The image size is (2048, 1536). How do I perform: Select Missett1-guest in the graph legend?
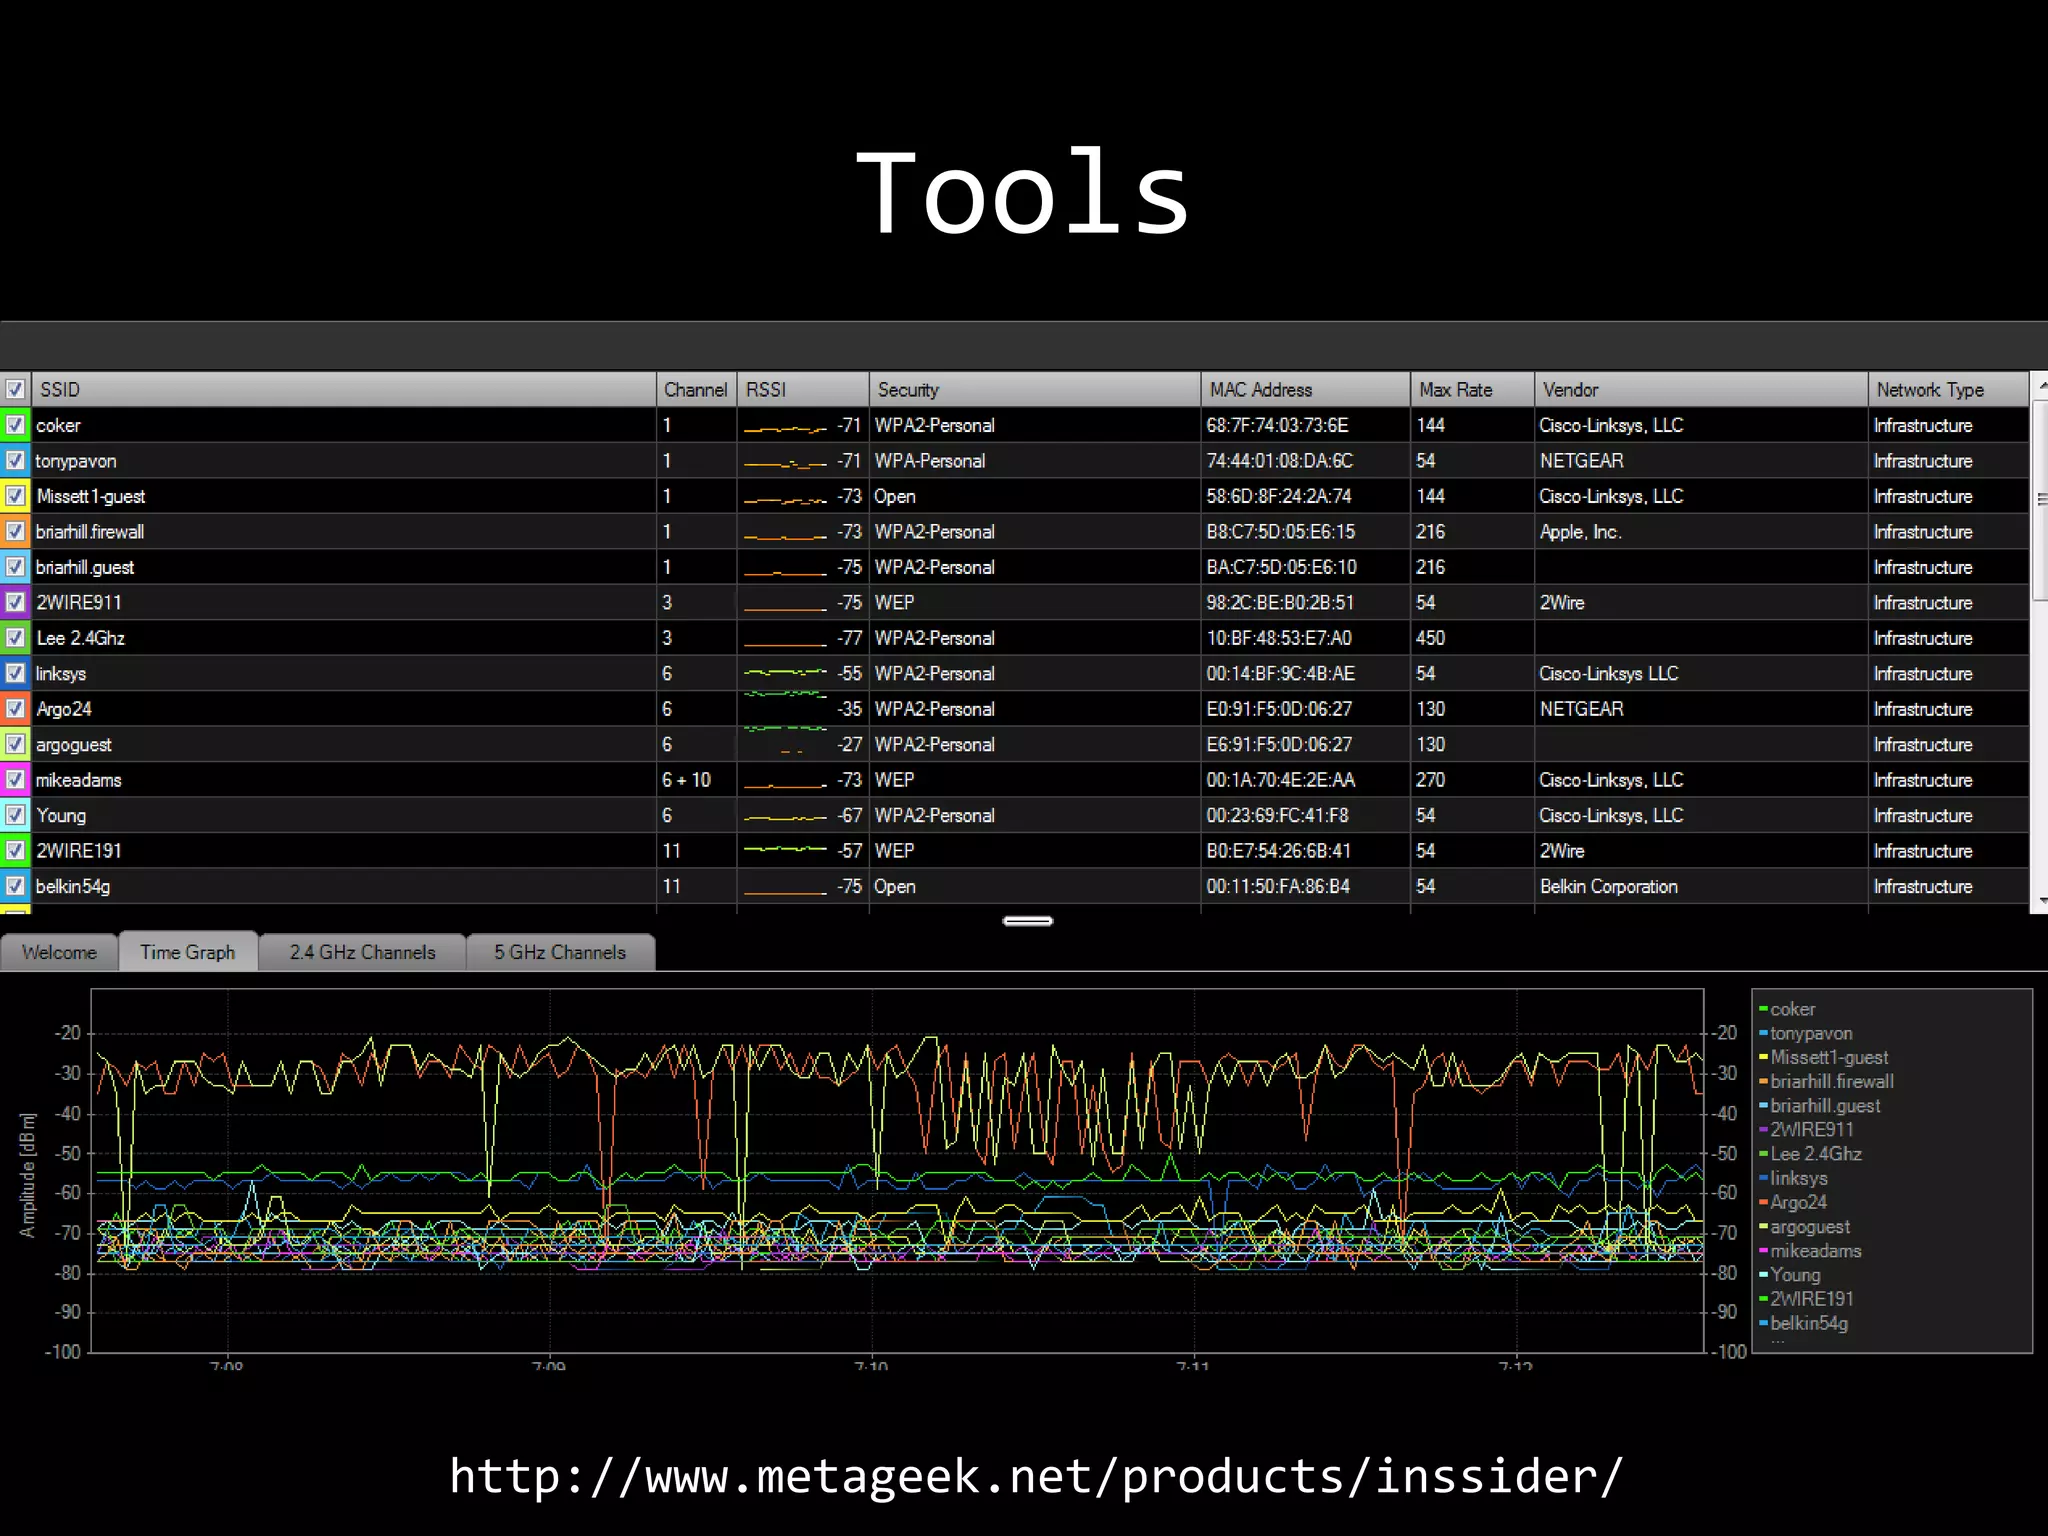pos(1824,1057)
